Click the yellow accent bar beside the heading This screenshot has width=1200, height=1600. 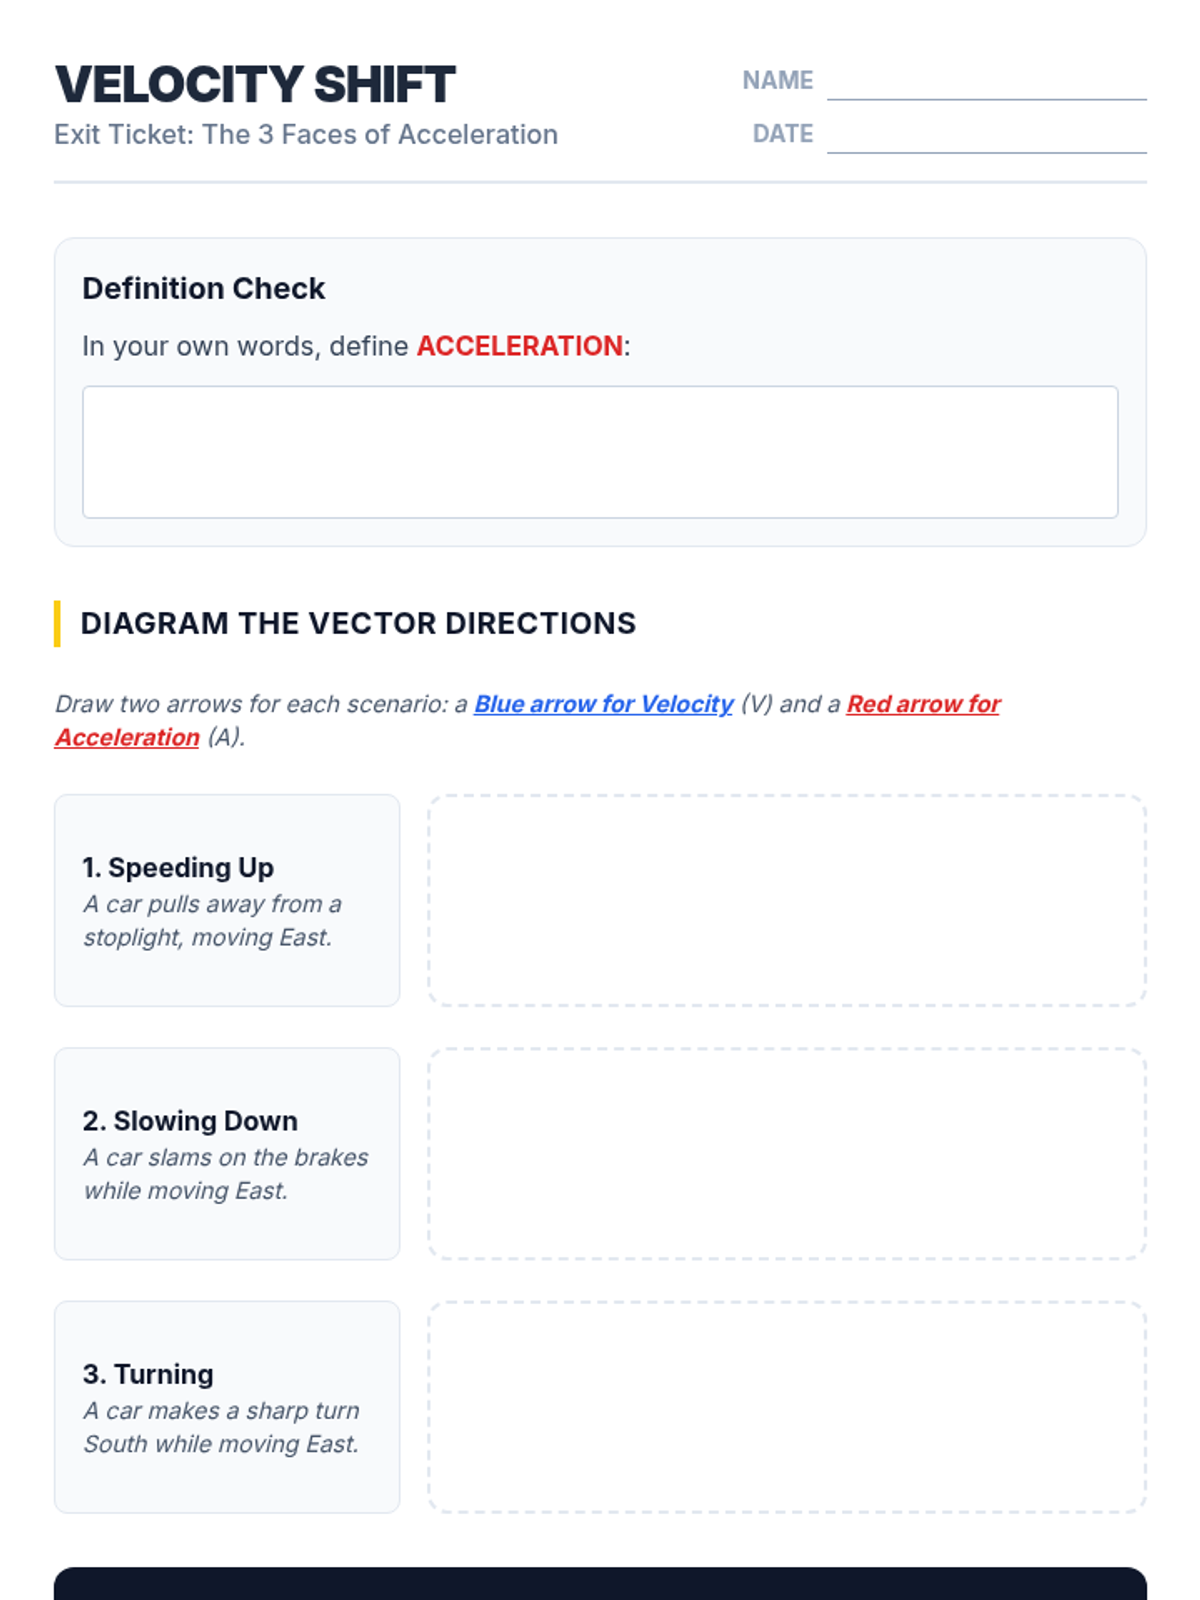57,623
